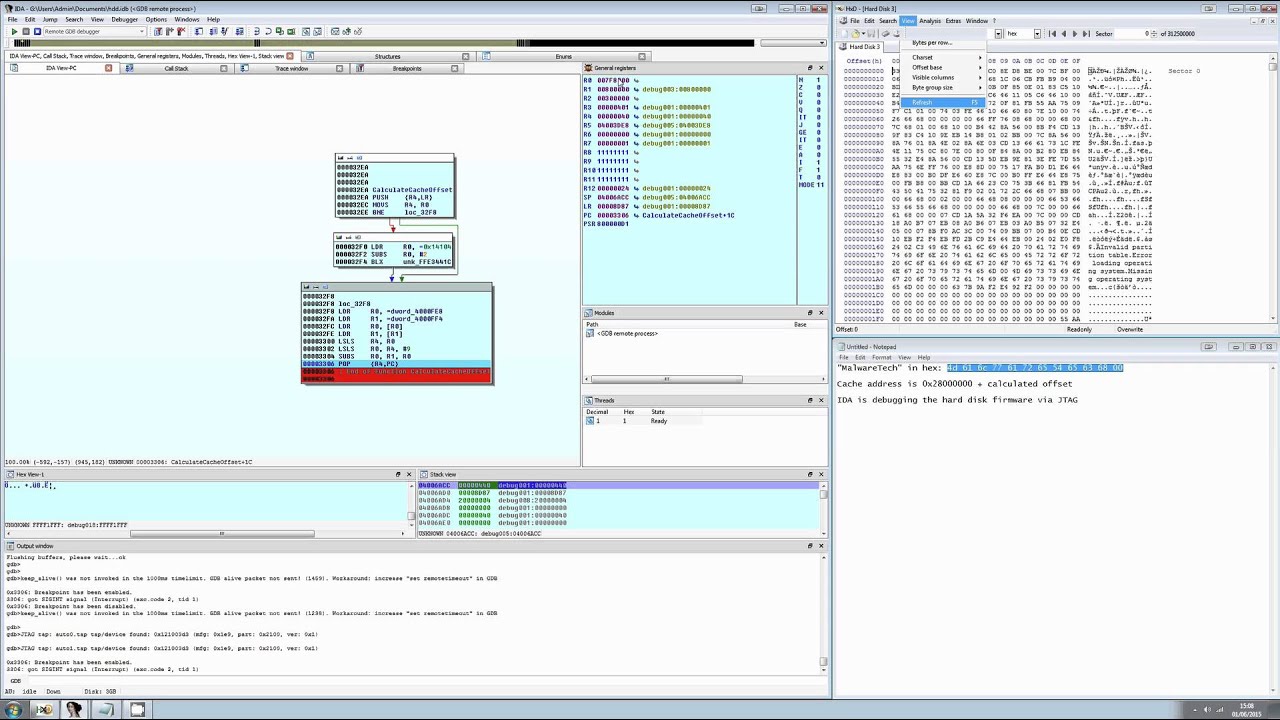1280x720 pixels.
Task: Go to previous sector in HxD
Action: click(1063, 34)
